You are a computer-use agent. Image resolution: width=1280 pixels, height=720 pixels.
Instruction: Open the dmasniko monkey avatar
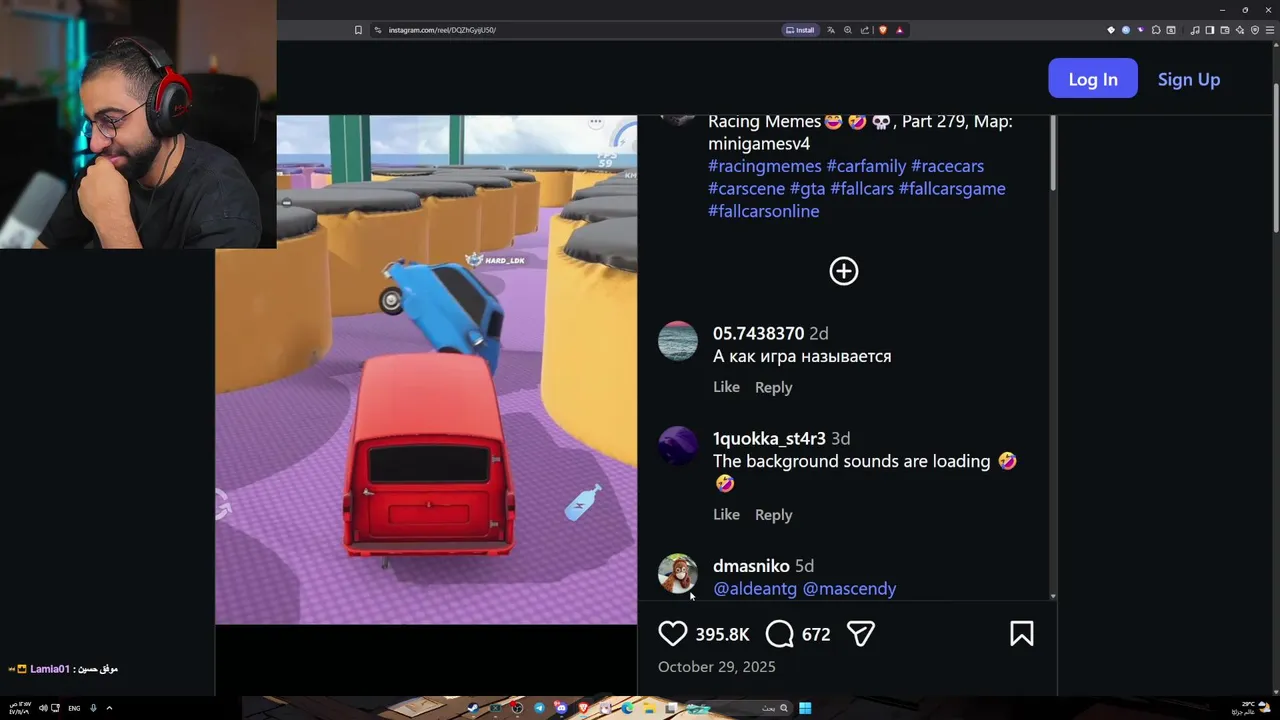[x=678, y=574]
